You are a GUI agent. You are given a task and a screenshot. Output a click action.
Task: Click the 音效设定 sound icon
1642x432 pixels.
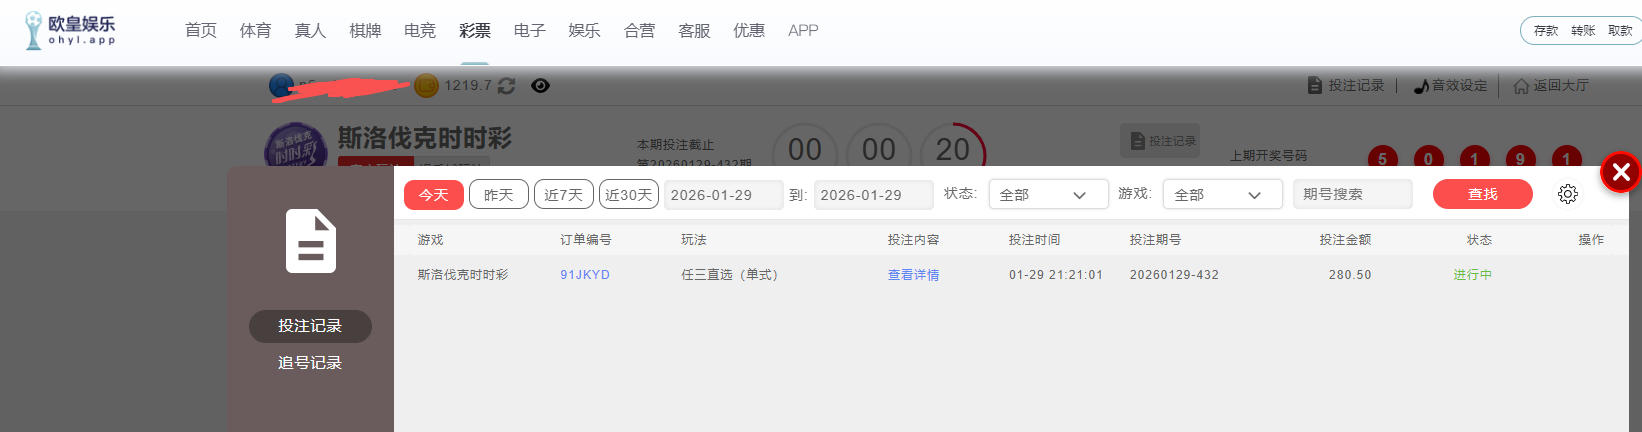pos(1421,87)
